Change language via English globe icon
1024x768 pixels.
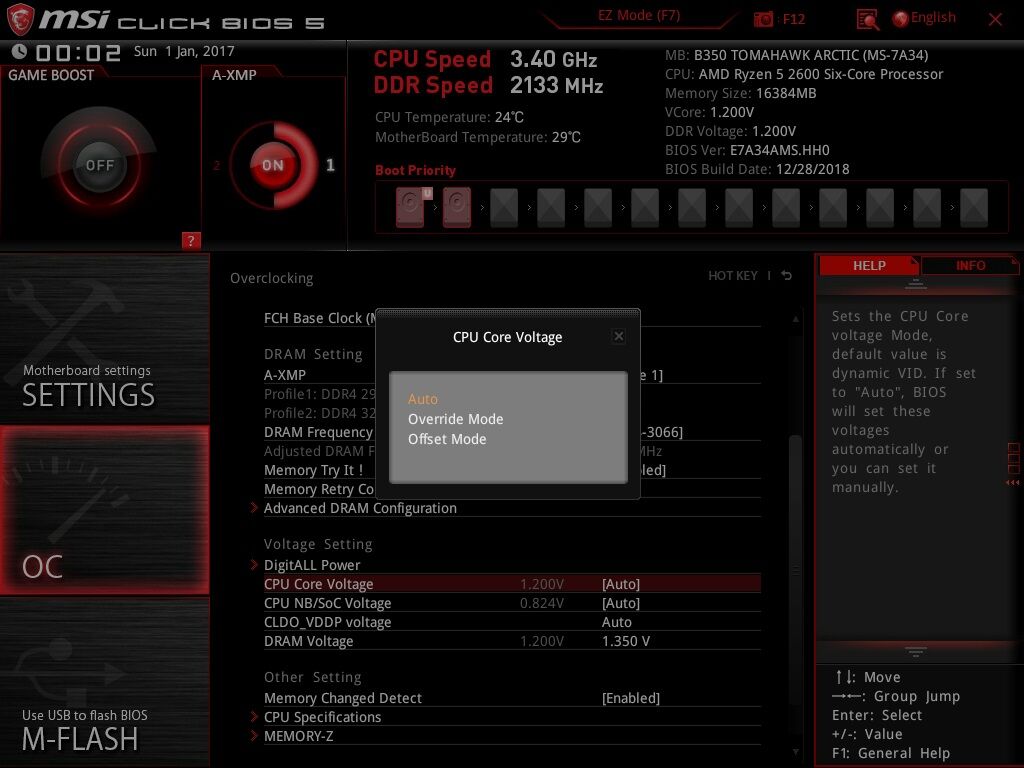tap(924, 18)
